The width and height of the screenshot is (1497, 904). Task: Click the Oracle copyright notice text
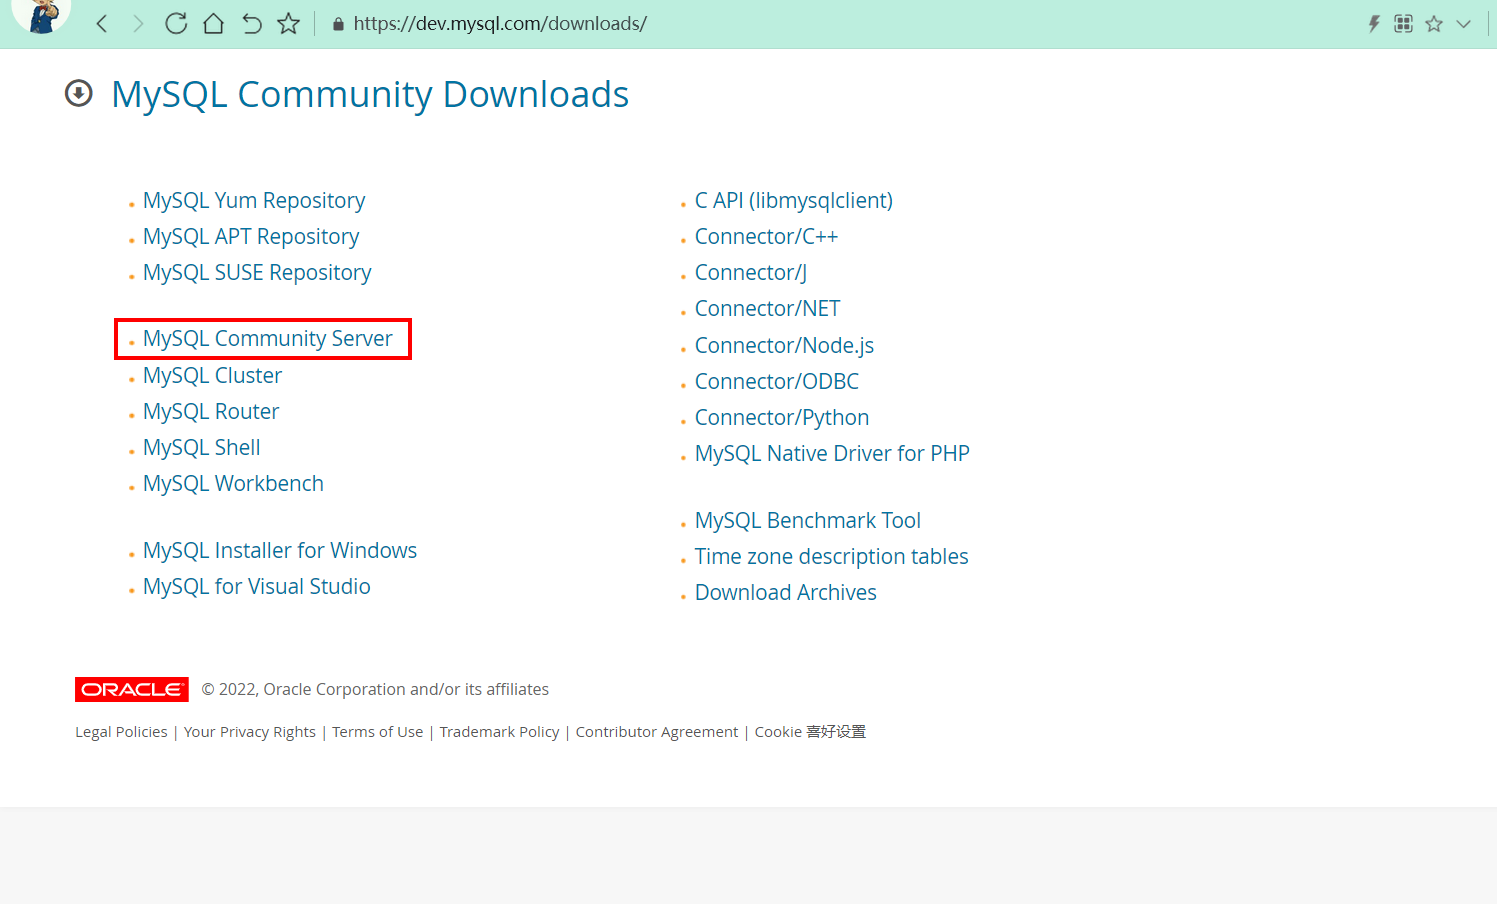(375, 689)
